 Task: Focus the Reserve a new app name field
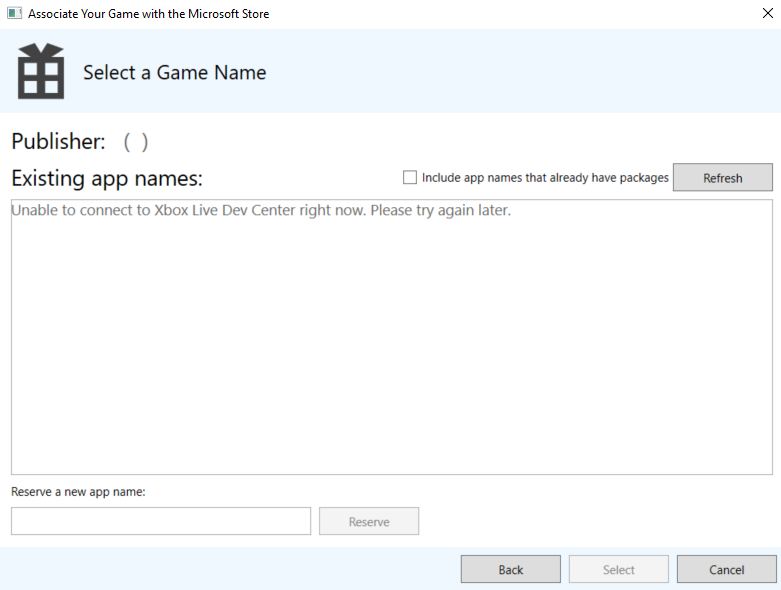click(x=161, y=521)
